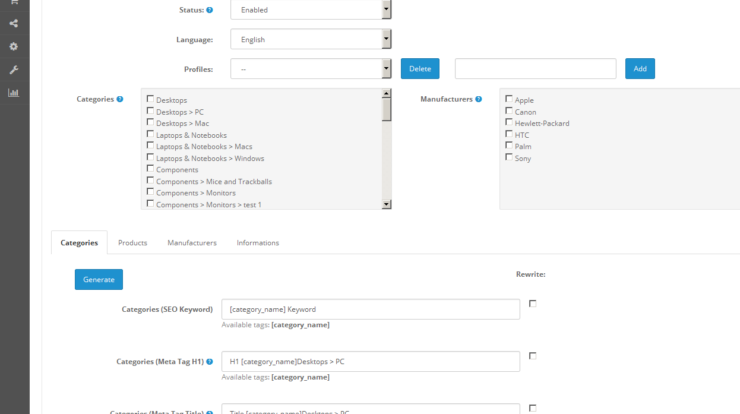
Task: Switch to the Categories tab
Action: (79, 243)
